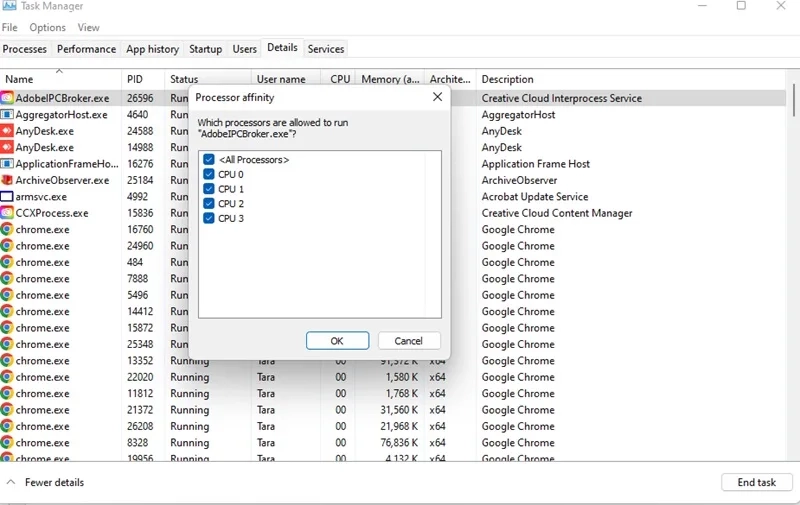Click the End task button

point(756,482)
